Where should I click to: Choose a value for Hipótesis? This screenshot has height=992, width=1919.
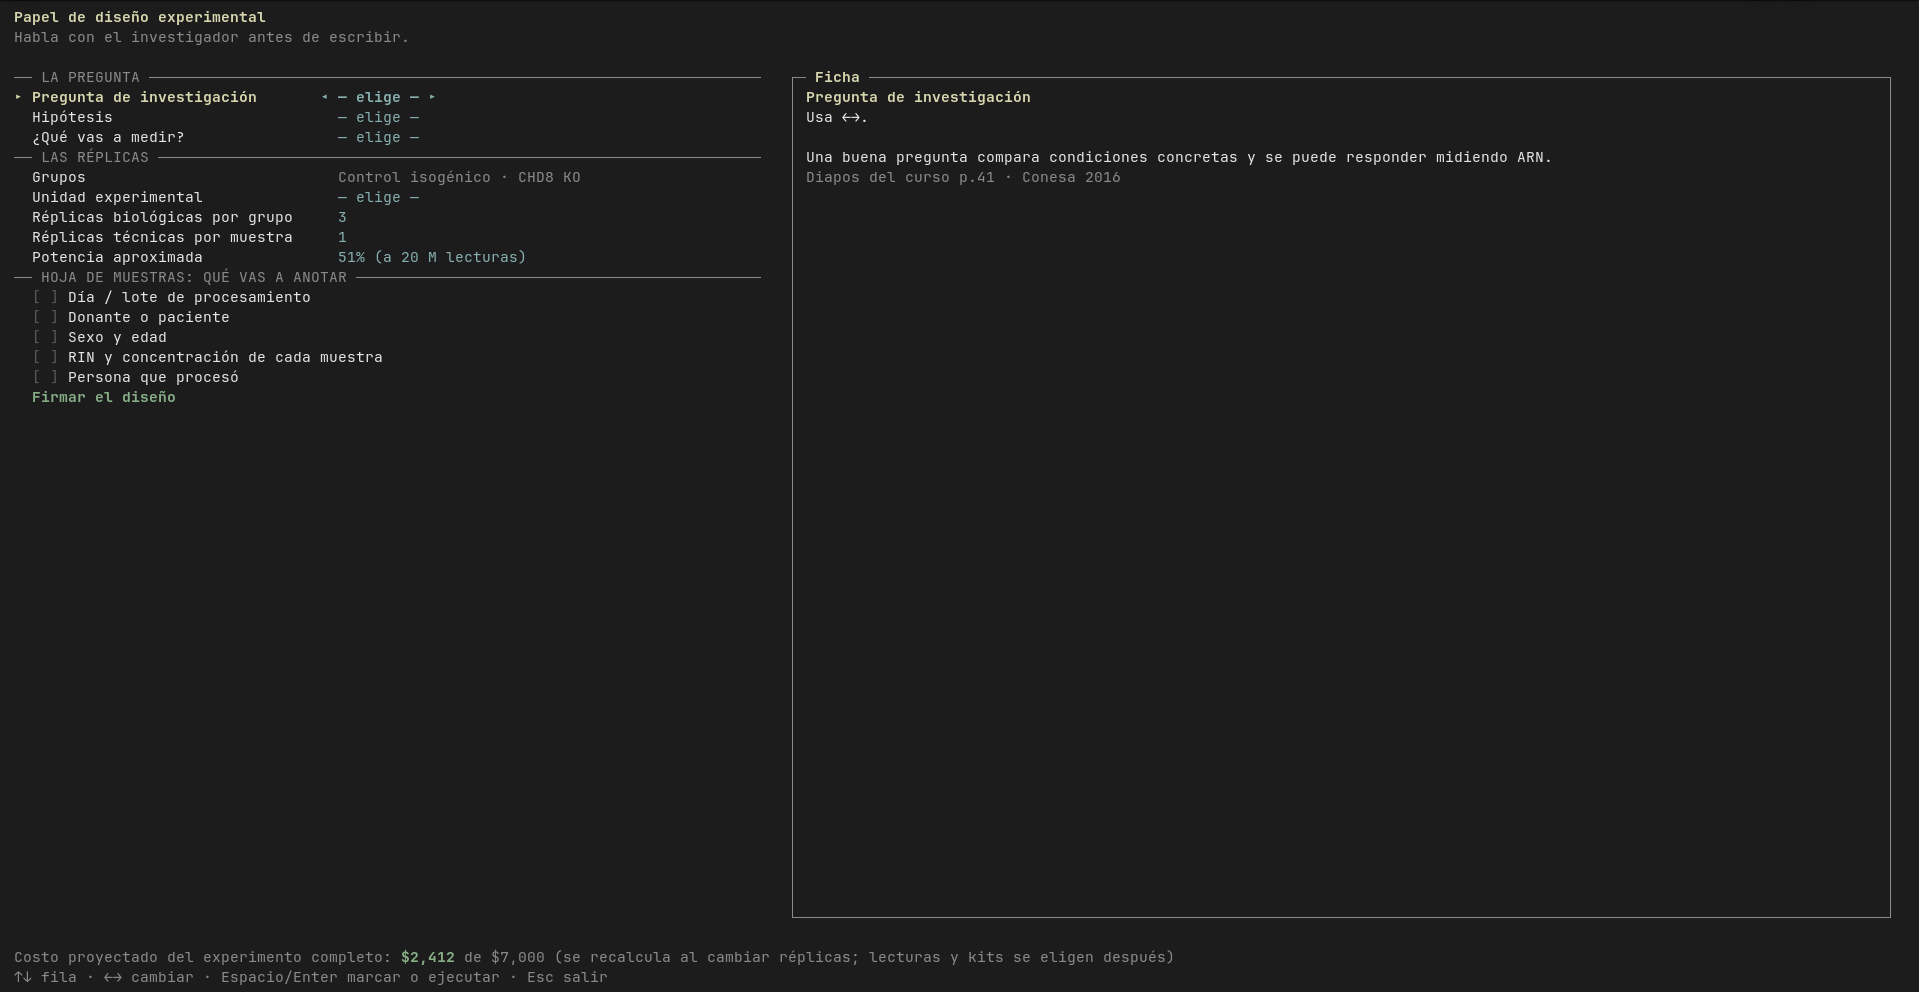(x=378, y=117)
